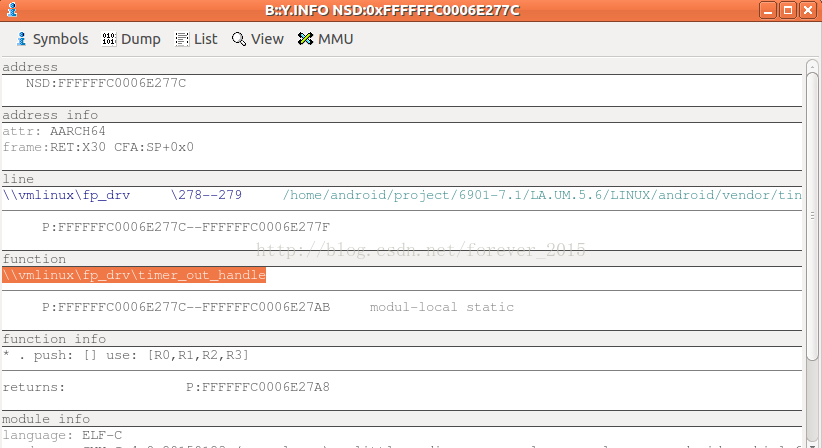Open the MMU toolbar button
Image resolution: width=822 pixels, height=448 pixels.
pyautogui.click(x=325, y=39)
